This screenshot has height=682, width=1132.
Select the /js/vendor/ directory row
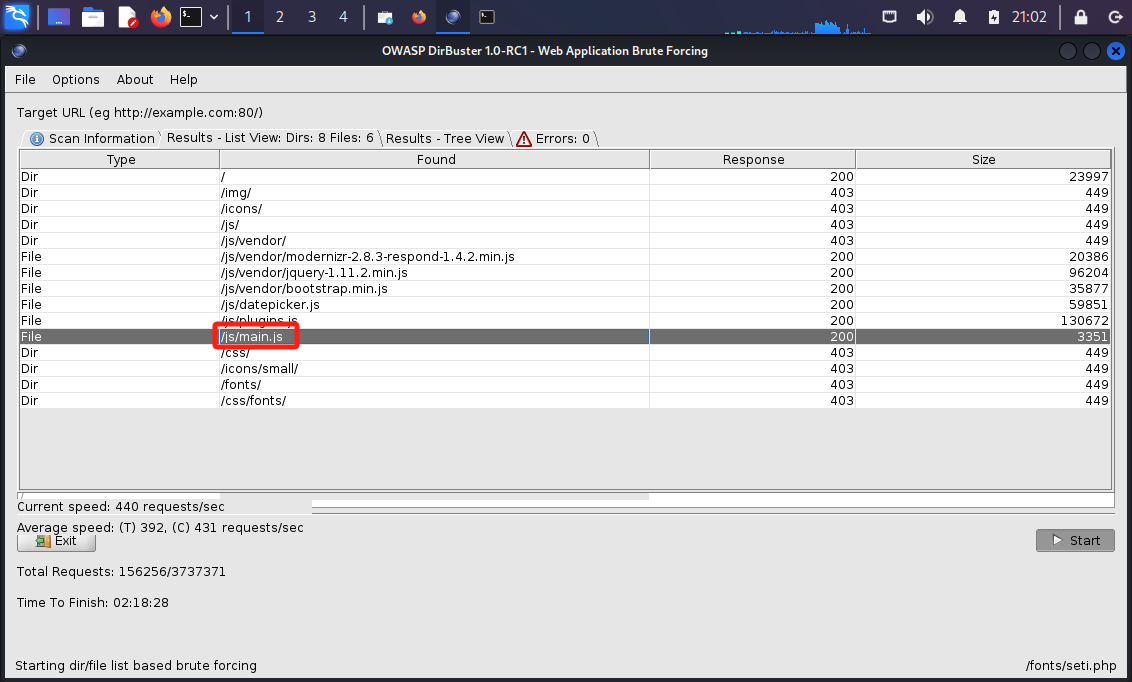(x=565, y=240)
